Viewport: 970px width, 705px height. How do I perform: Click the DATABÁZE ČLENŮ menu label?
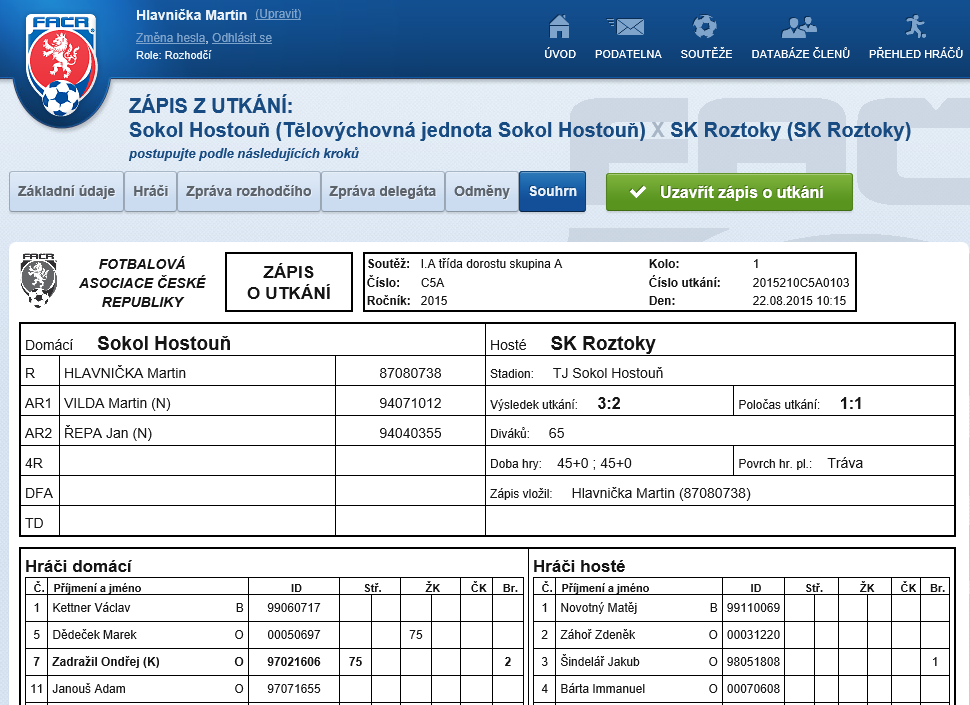click(x=800, y=54)
